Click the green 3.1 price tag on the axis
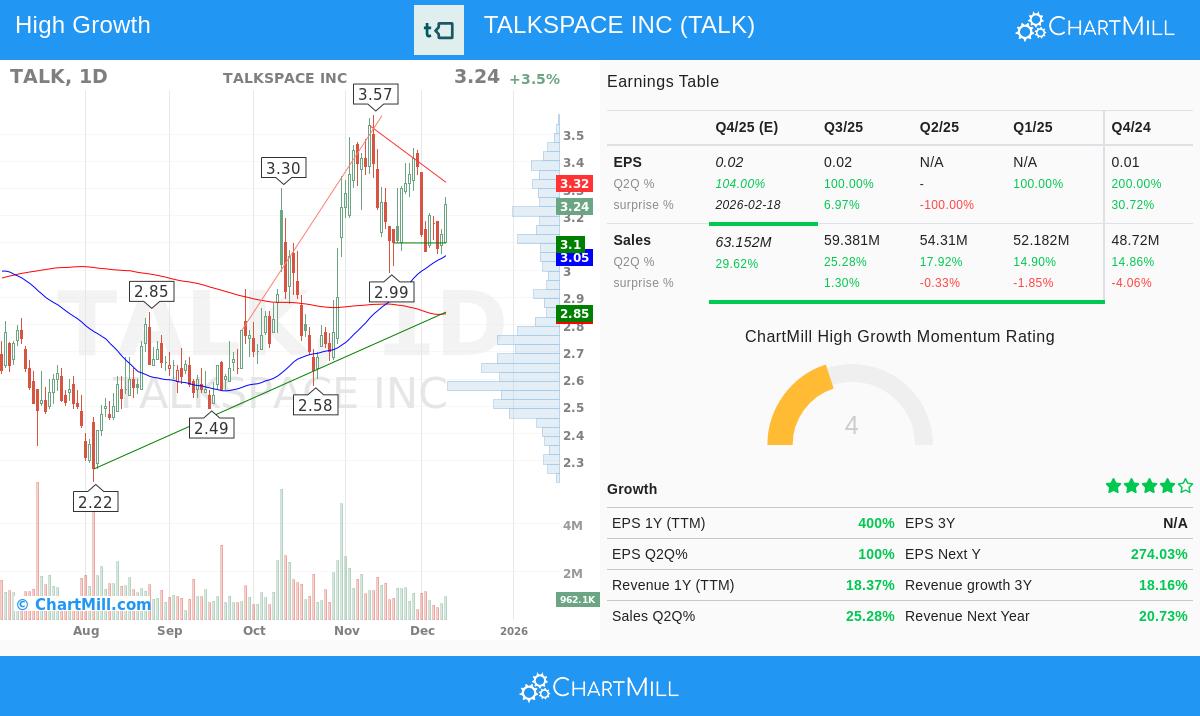Screen dimensions: 1200x716 [x=570, y=244]
